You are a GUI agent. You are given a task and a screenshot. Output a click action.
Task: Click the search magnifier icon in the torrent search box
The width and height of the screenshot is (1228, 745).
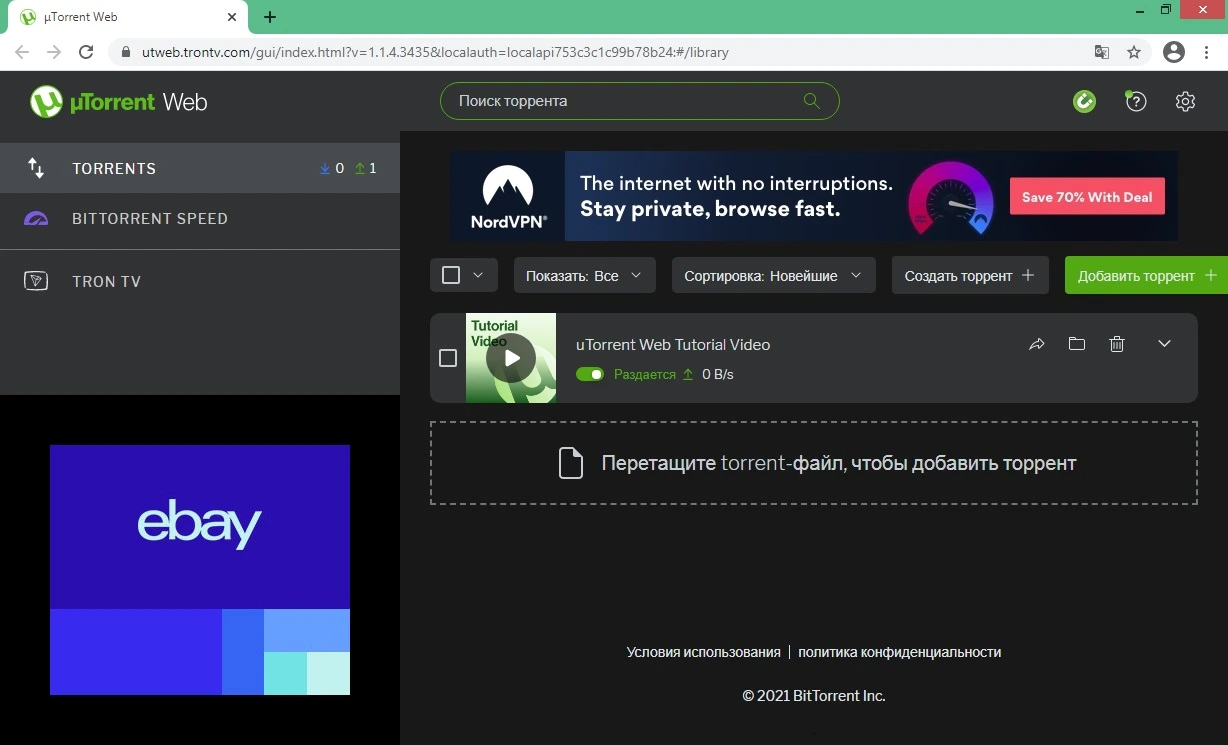coord(811,101)
